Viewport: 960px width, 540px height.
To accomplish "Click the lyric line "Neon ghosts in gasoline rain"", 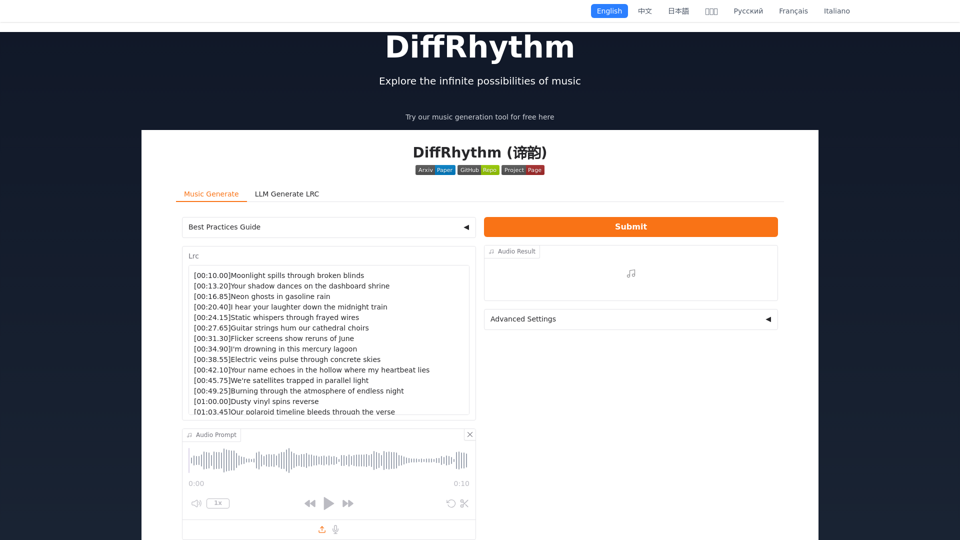I will 280,296.
